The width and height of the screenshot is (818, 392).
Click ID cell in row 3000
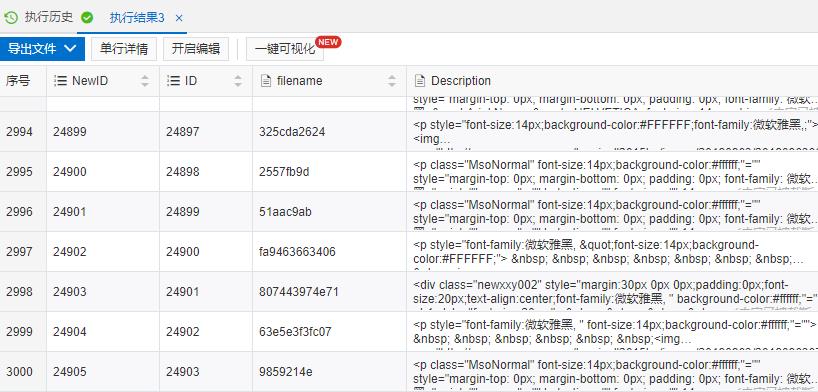pyautogui.click(x=206, y=371)
